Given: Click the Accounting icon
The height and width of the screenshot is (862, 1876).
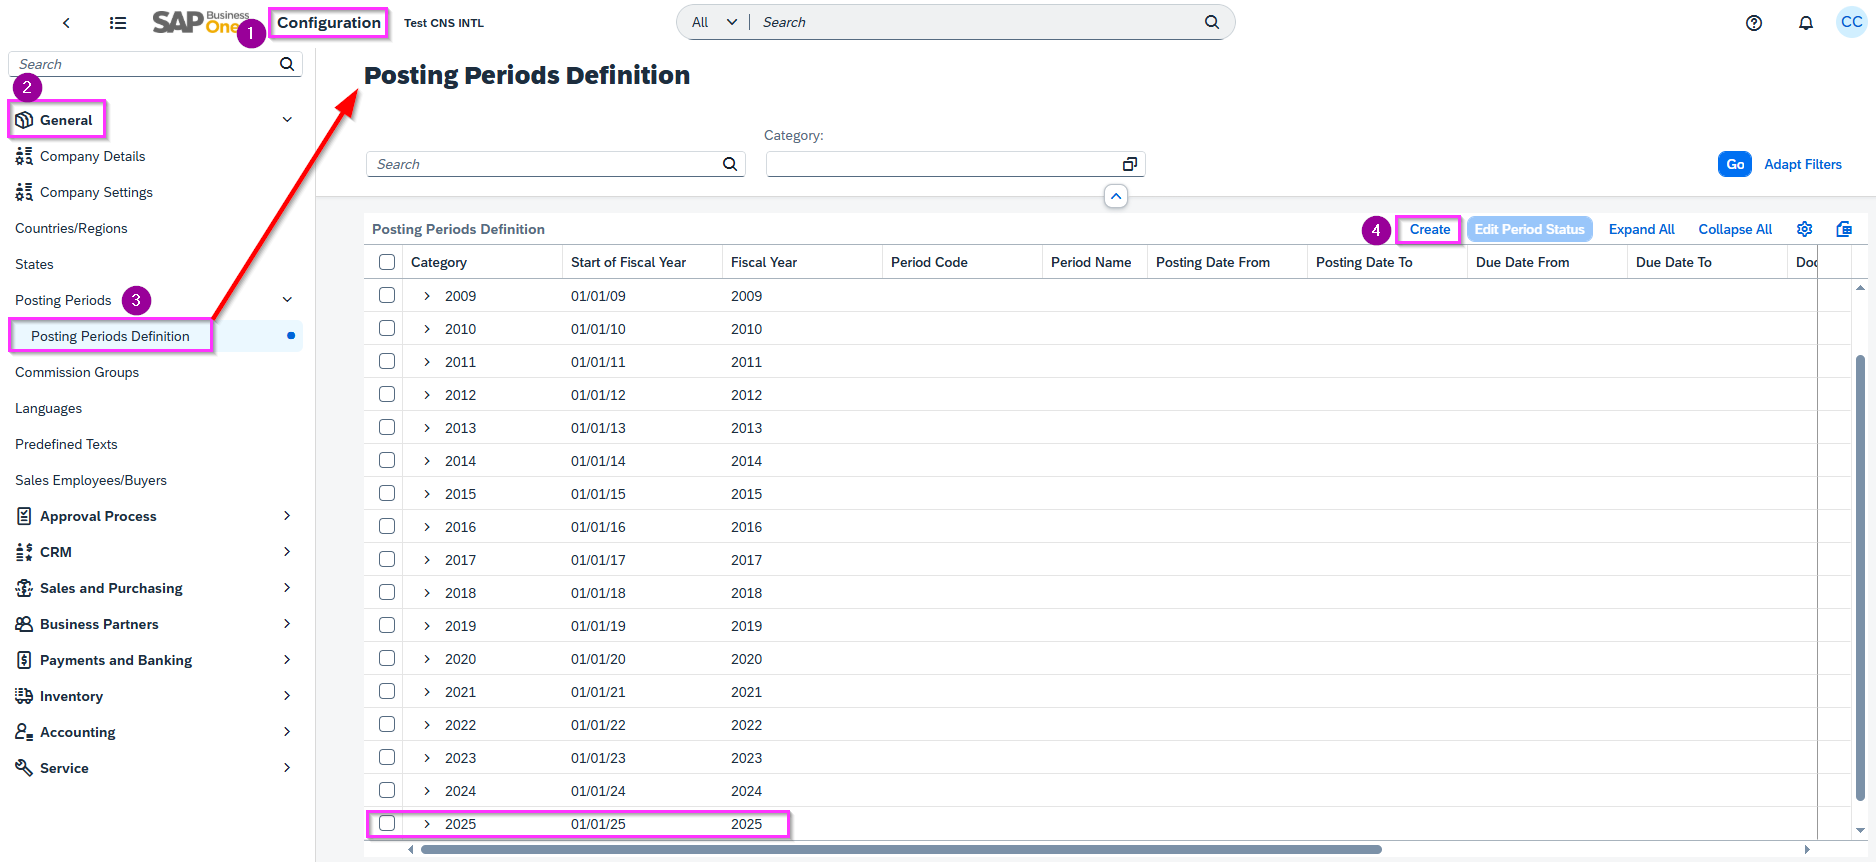Looking at the screenshot, I should [24, 732].
